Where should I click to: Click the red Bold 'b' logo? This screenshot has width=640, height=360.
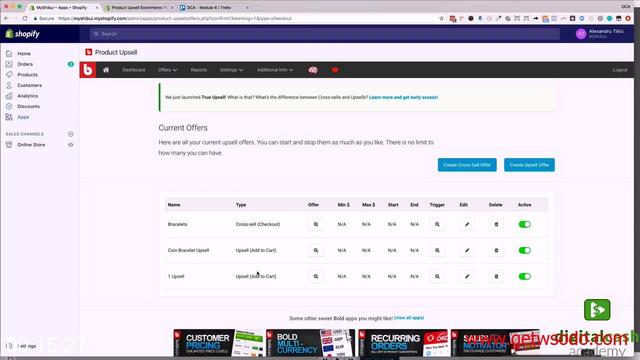tap(88, 70)
